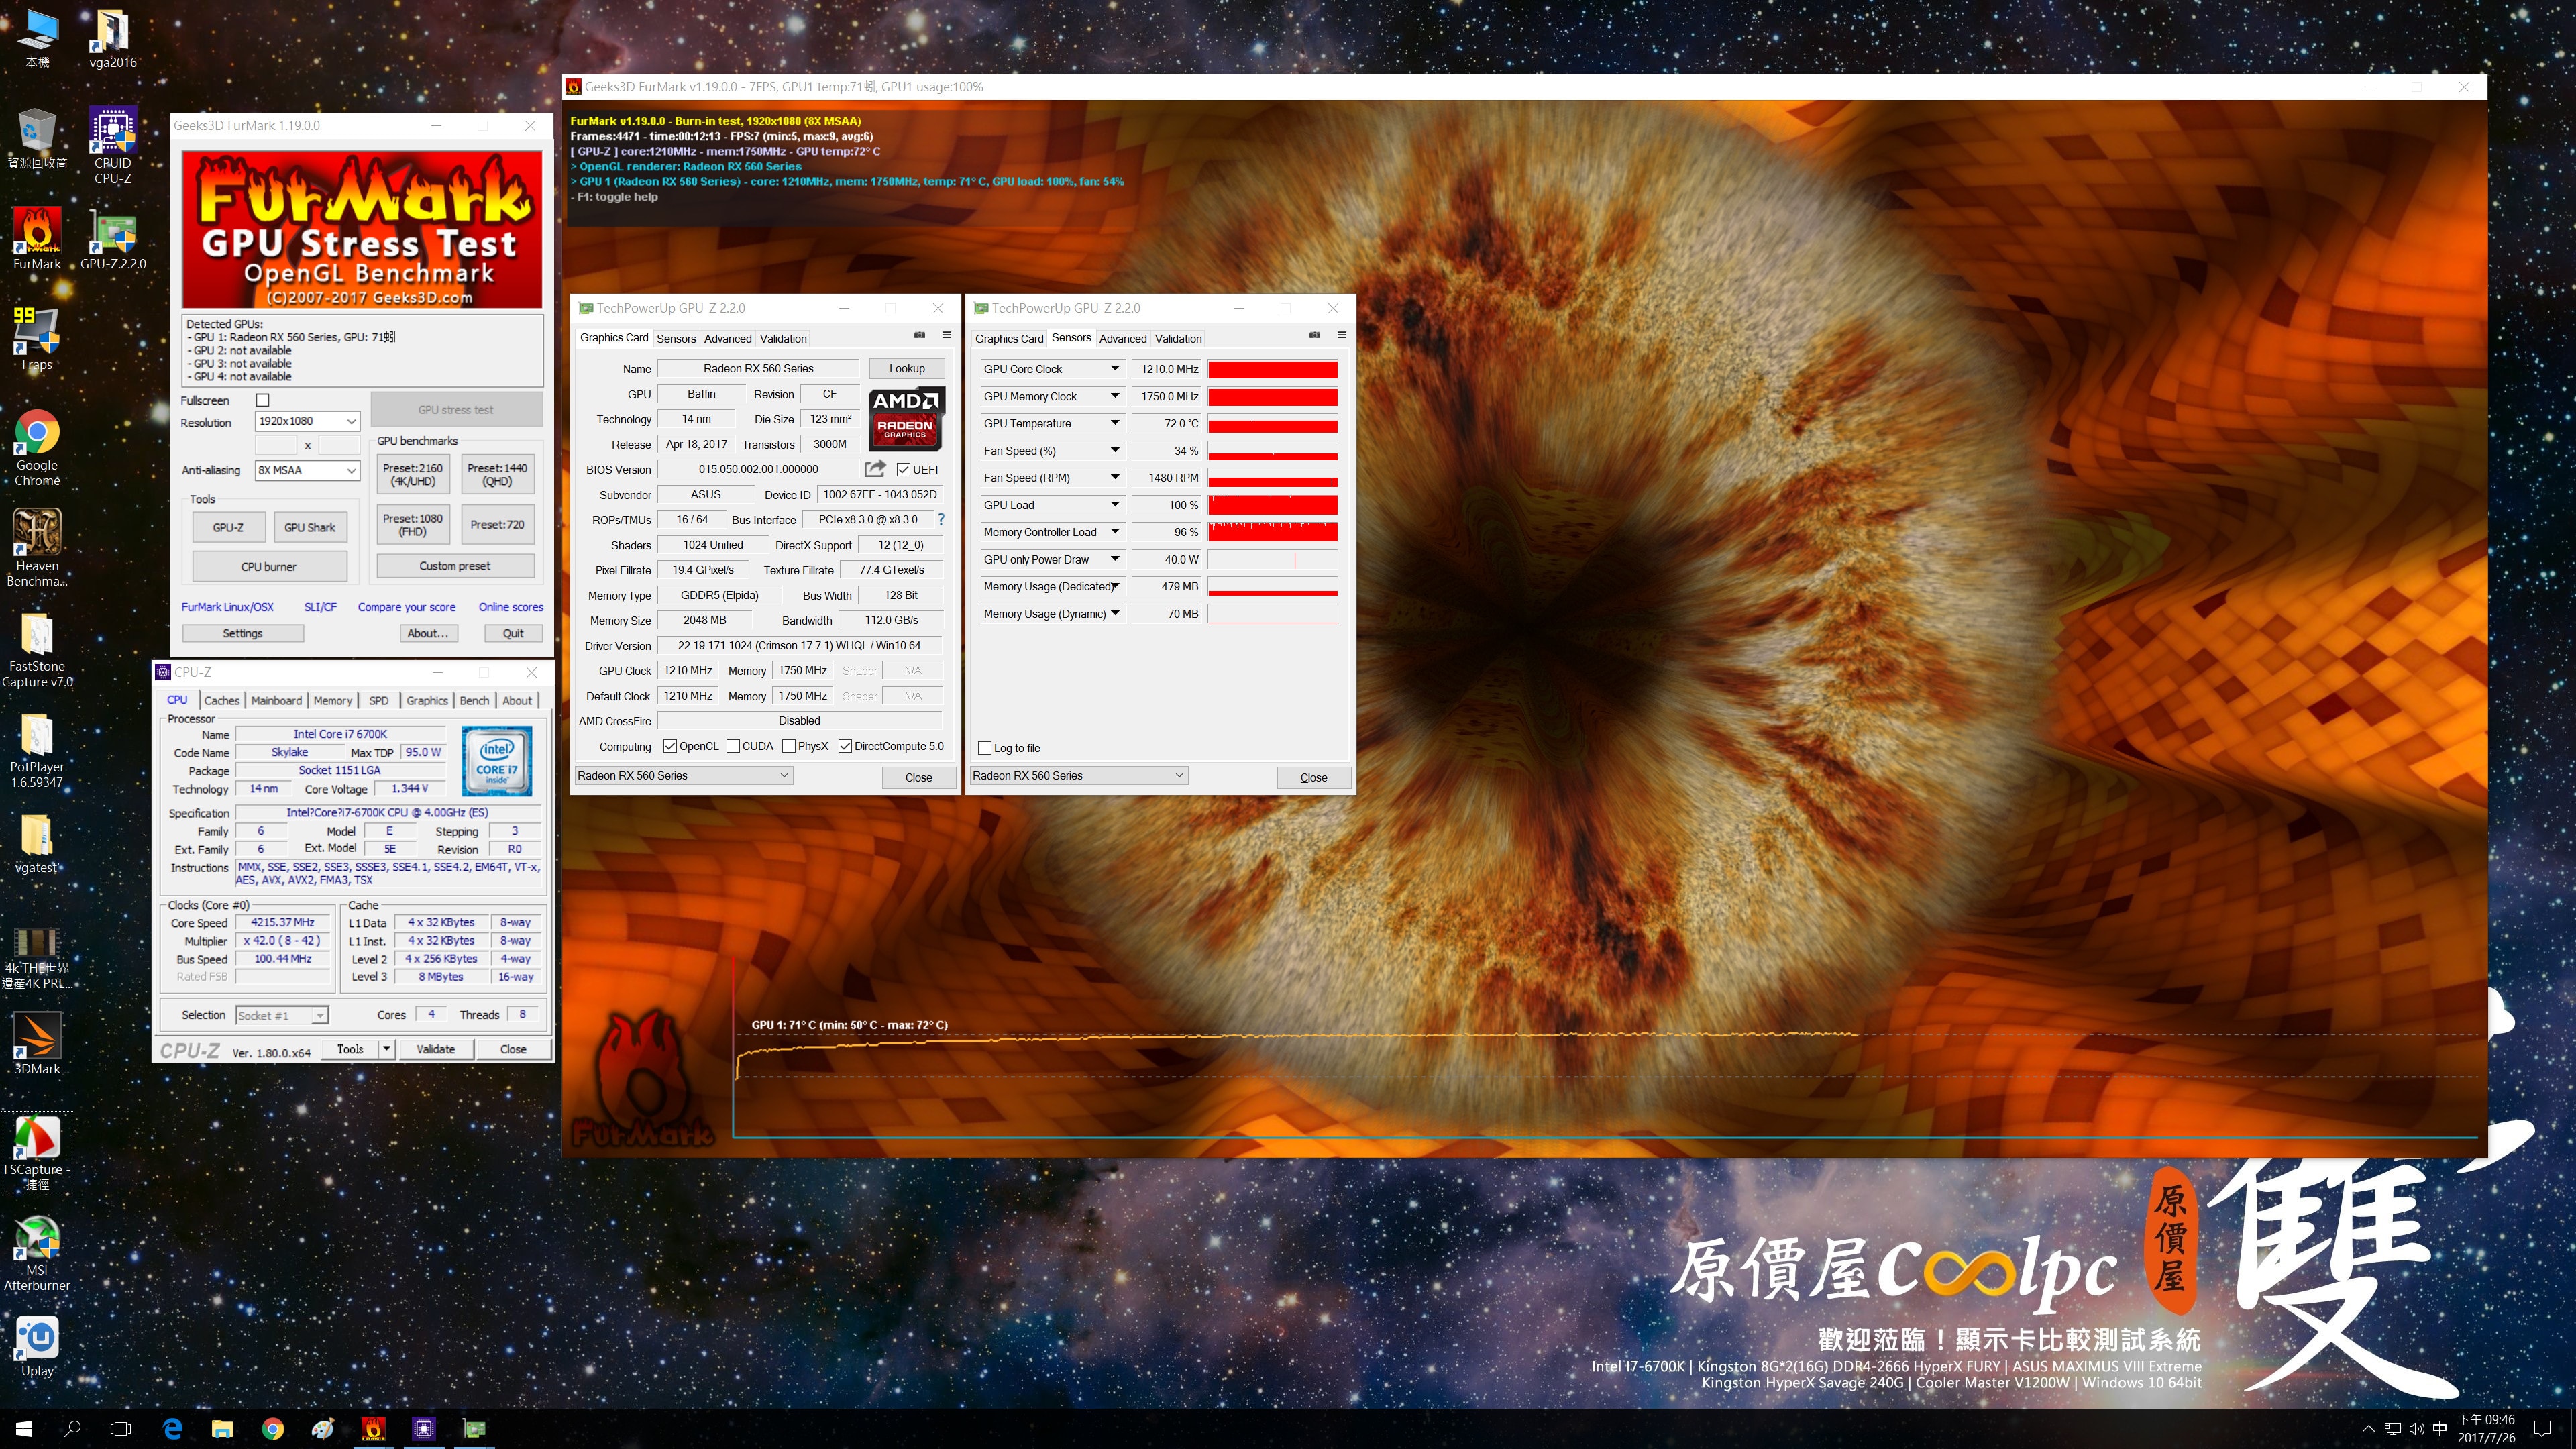Image resolution: width=2576 pixels, height=1449 pixels.
Task: Click the Custom preset button
Action: click(x=455, y=566)
